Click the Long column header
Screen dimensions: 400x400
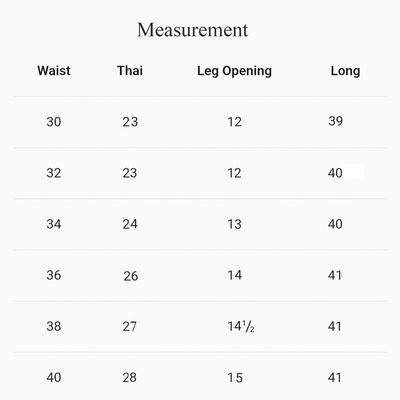click(x=345, y=71)
